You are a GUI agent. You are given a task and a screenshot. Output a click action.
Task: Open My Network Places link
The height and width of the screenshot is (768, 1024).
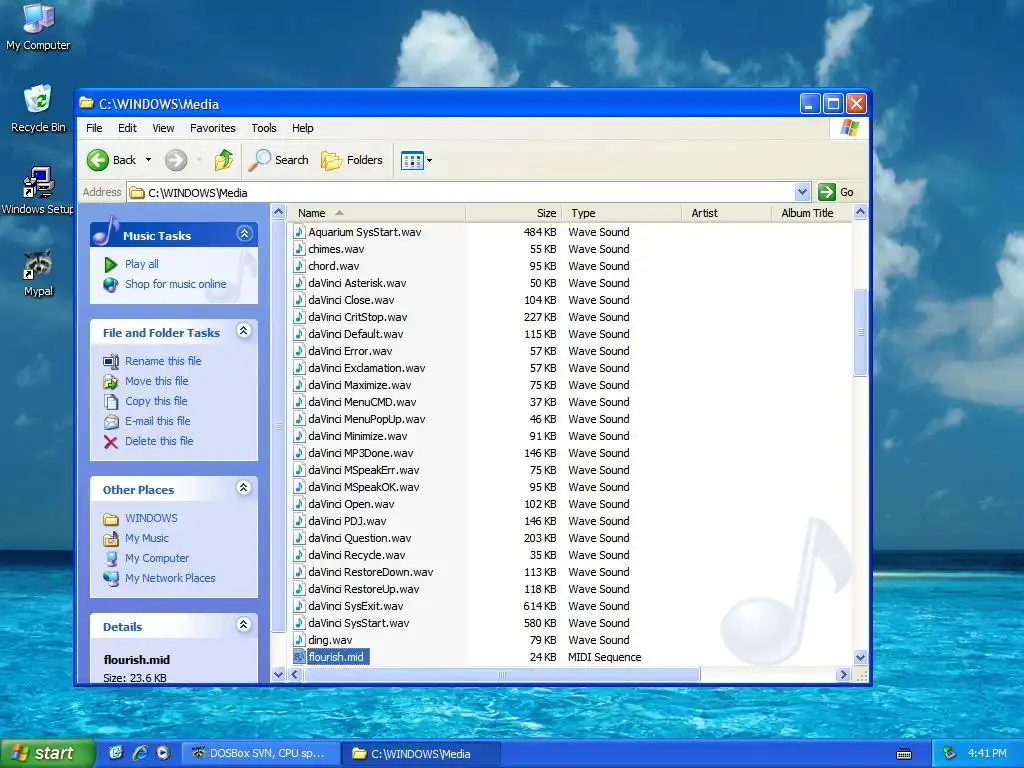170,578
